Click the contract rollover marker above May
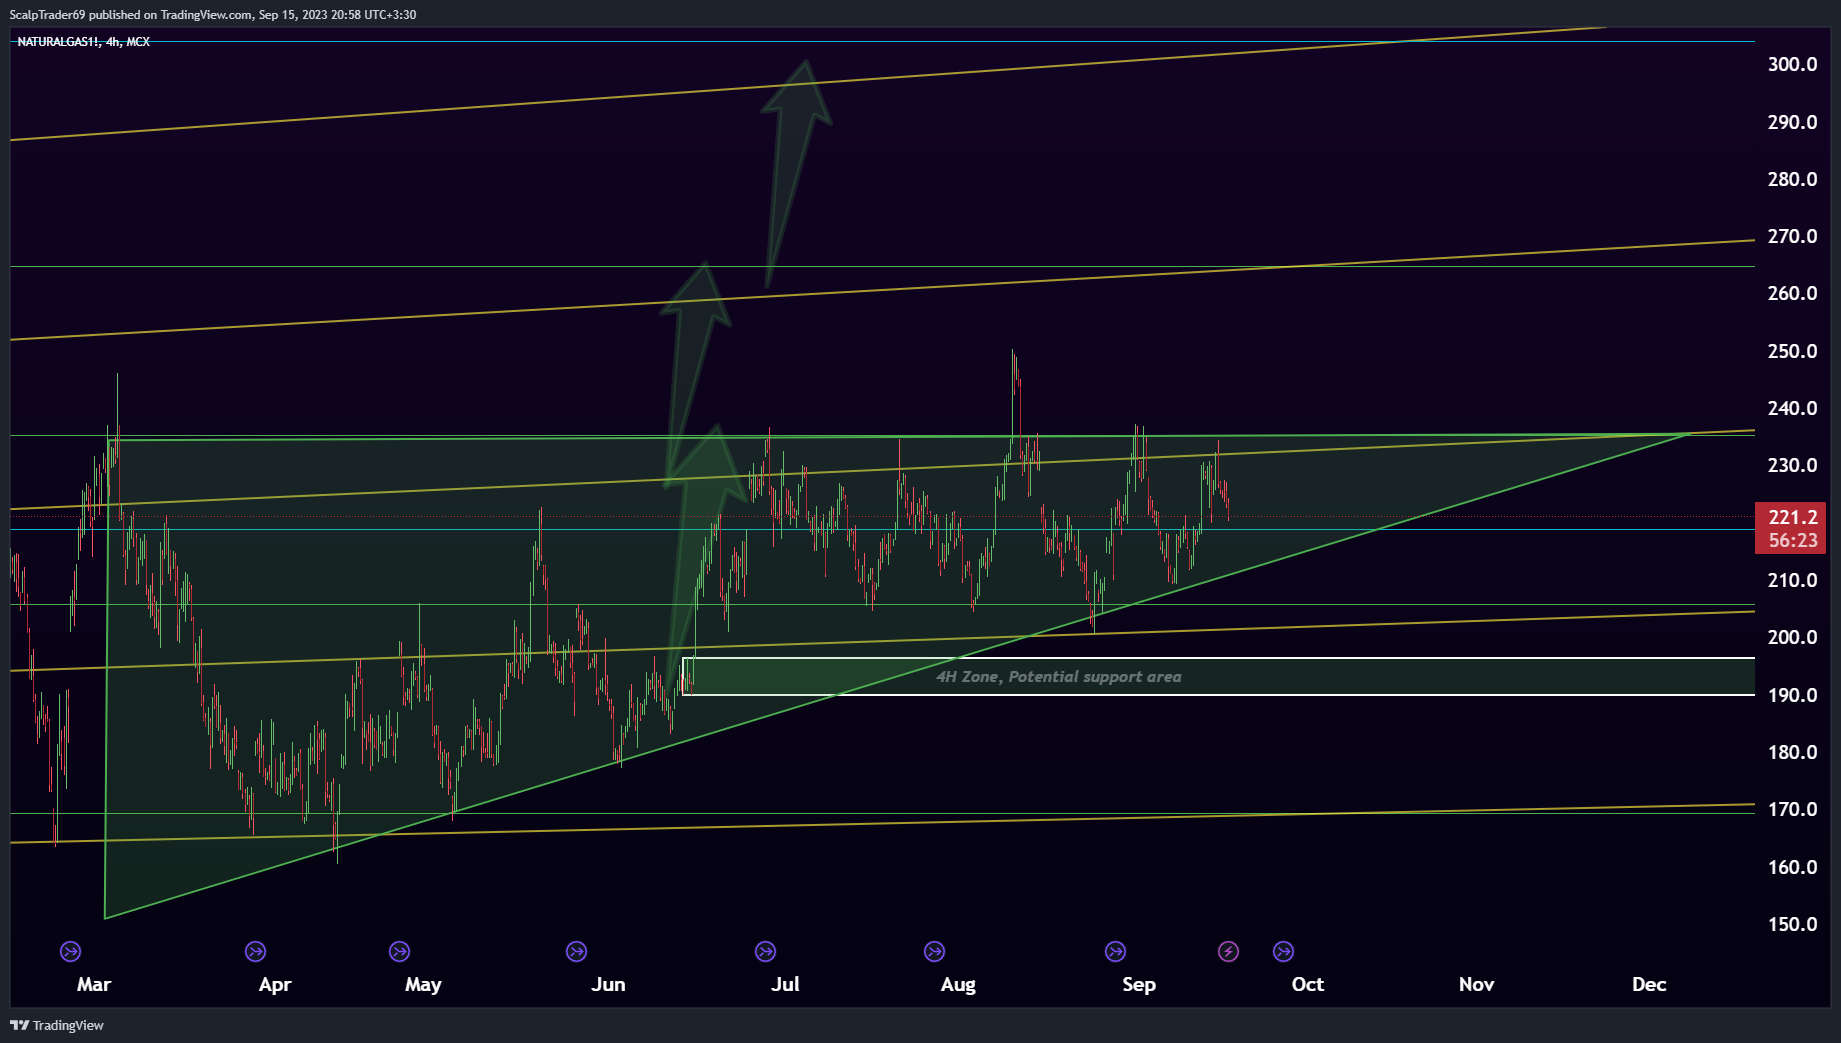Image resolution: width=1841 pixels, height=1043 pixels. [399, 951]
